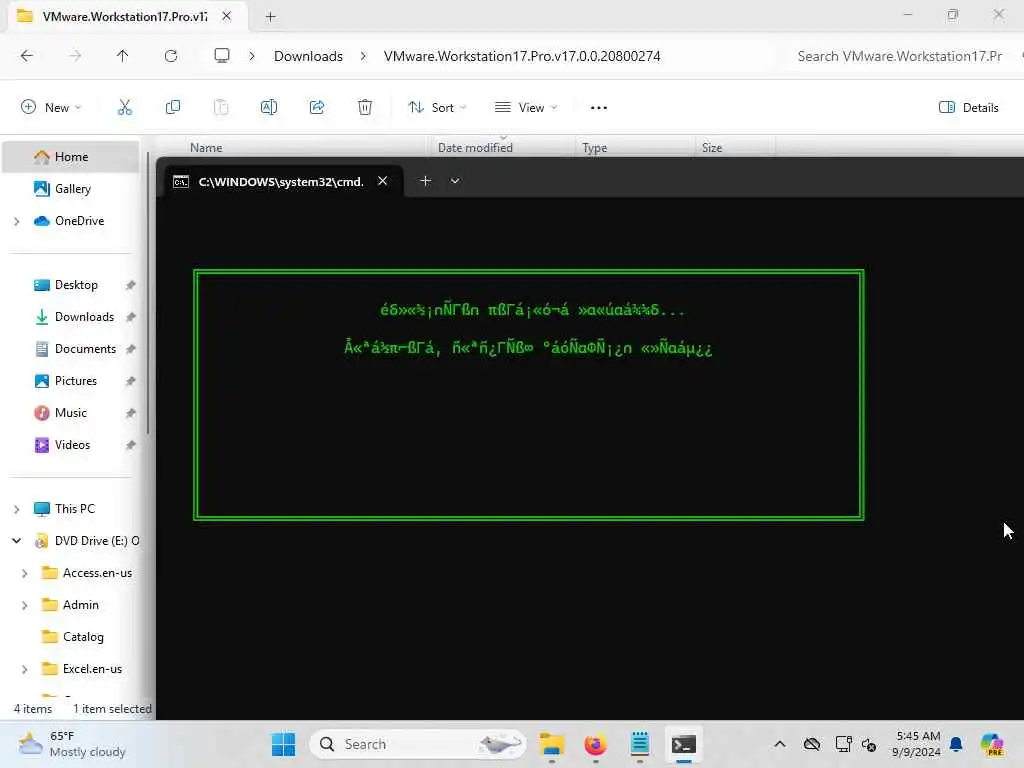Viewport: 1024px width, 768px height.
Task: Click the Terminal taskbar icon
Action: (x=684, y=744)
